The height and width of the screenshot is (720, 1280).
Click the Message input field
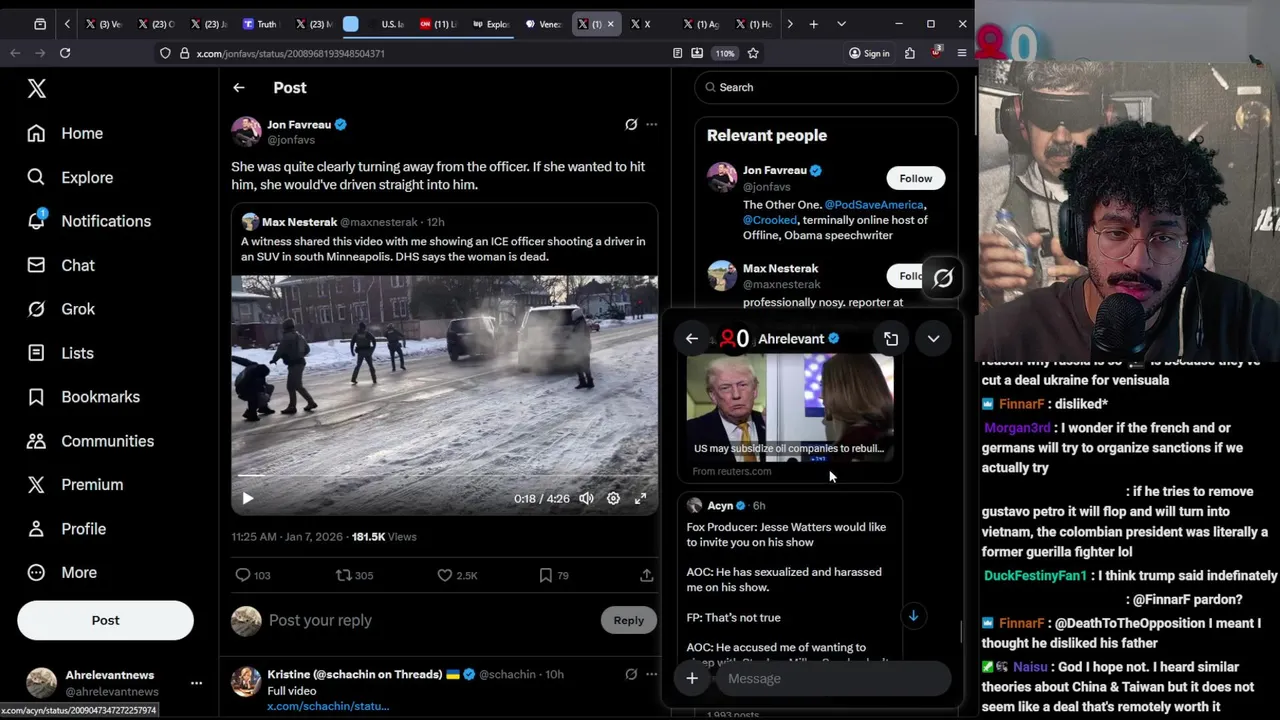coord(832,679)
